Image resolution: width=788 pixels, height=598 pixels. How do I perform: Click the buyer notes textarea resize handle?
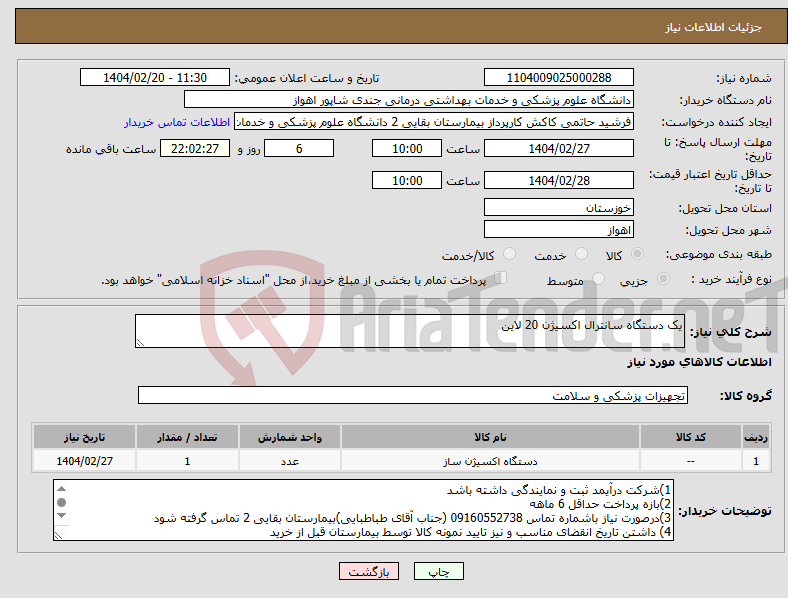58,535
